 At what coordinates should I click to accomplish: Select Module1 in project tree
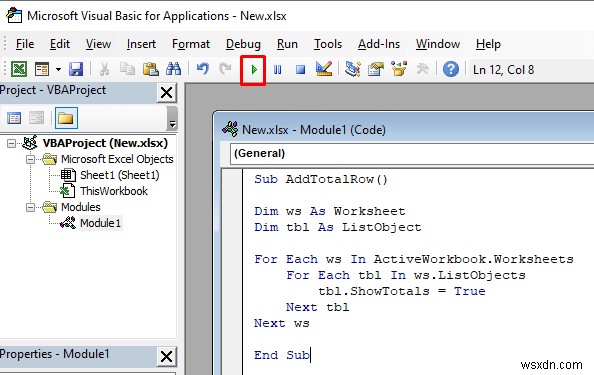coord(100,223)
